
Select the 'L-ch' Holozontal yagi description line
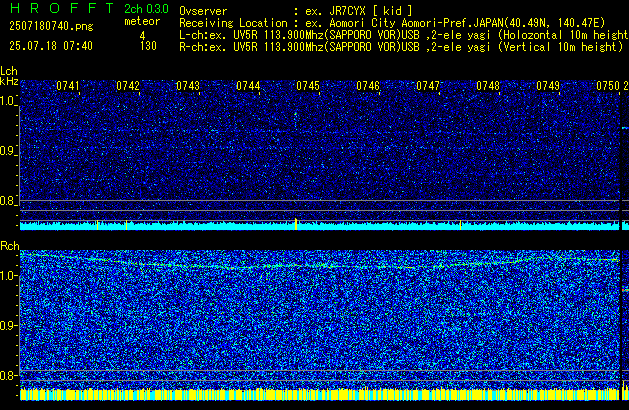click(404, 35)
